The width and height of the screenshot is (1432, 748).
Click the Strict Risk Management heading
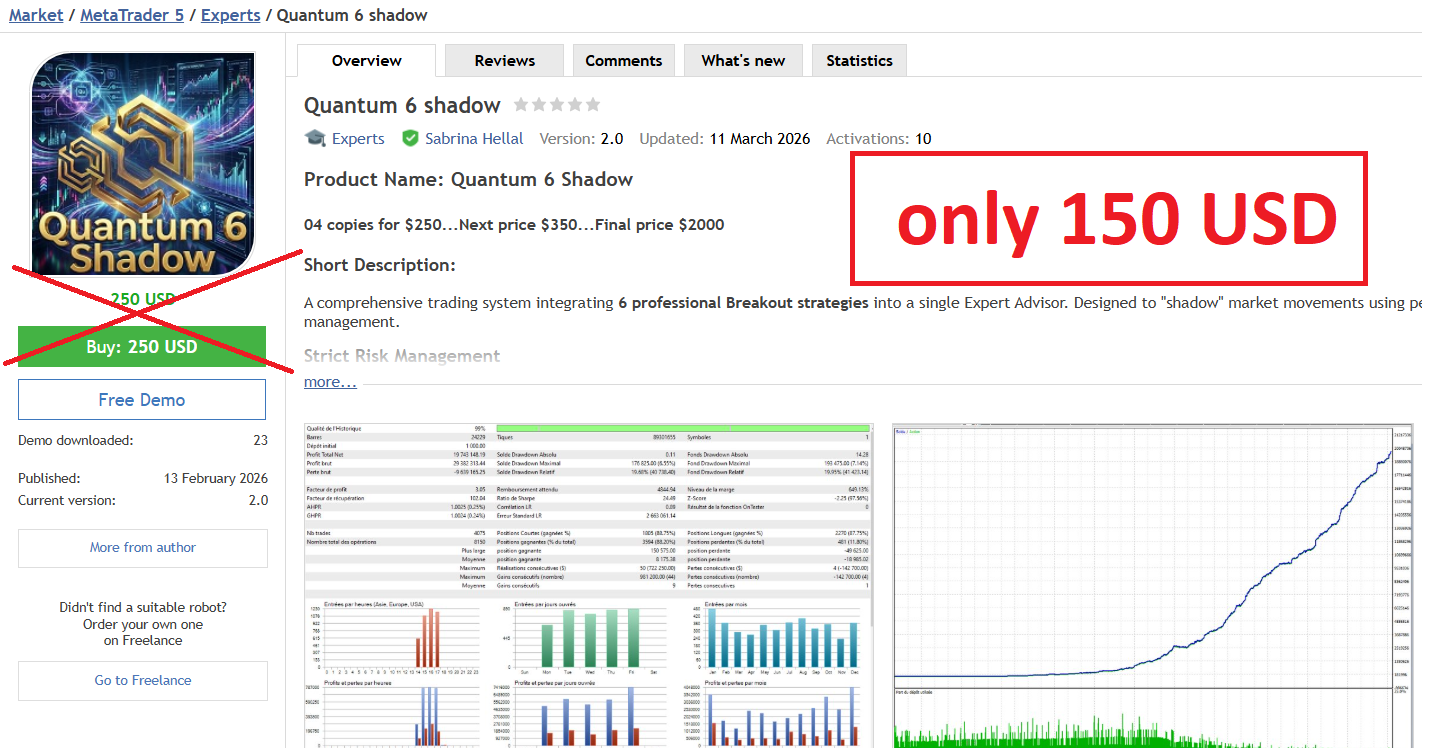(402, 356)
